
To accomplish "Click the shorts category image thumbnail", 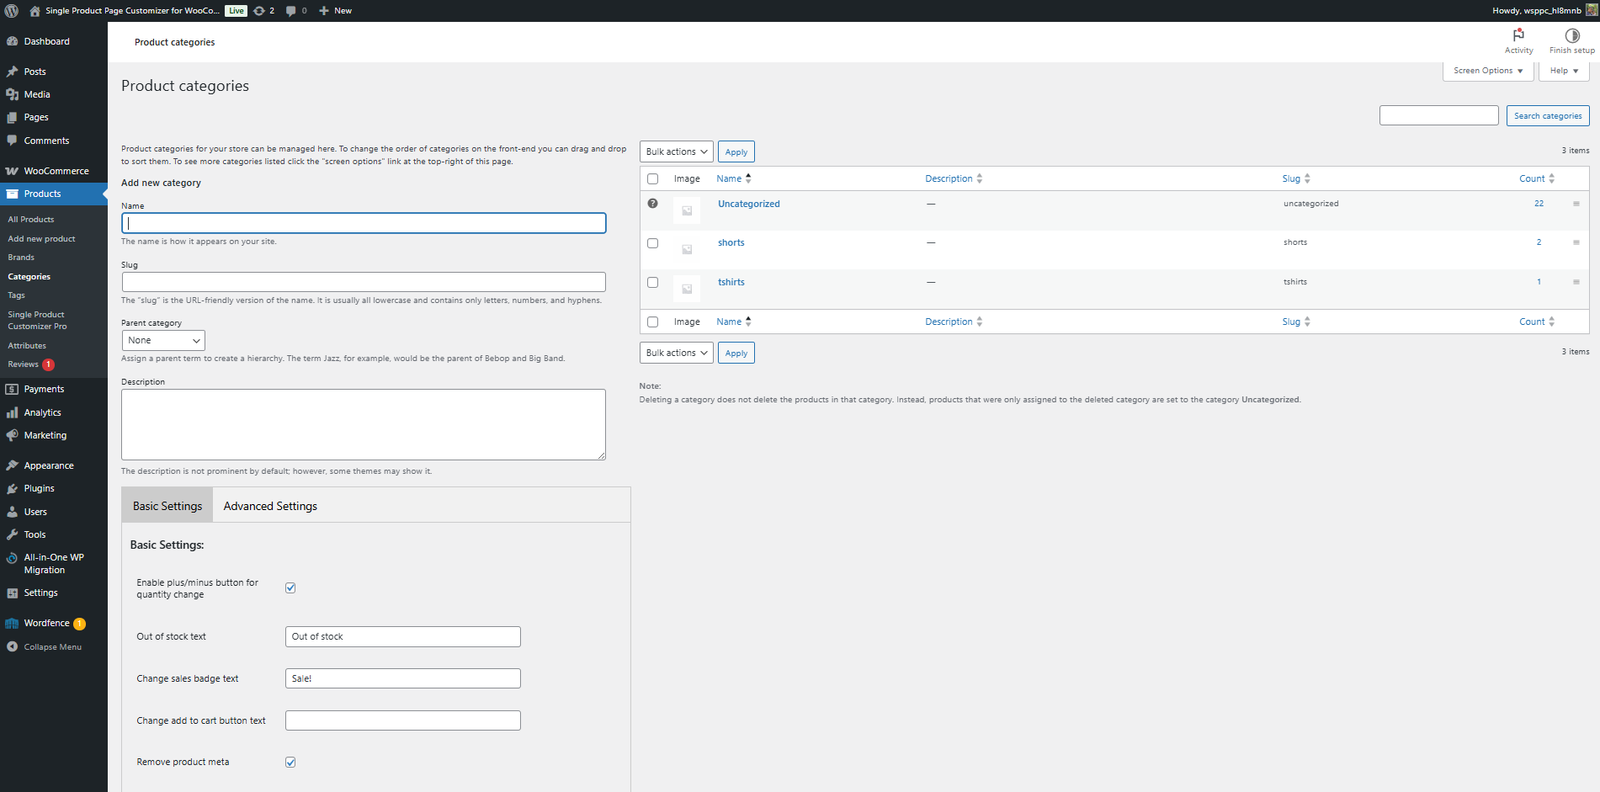I will pos(687,249).
